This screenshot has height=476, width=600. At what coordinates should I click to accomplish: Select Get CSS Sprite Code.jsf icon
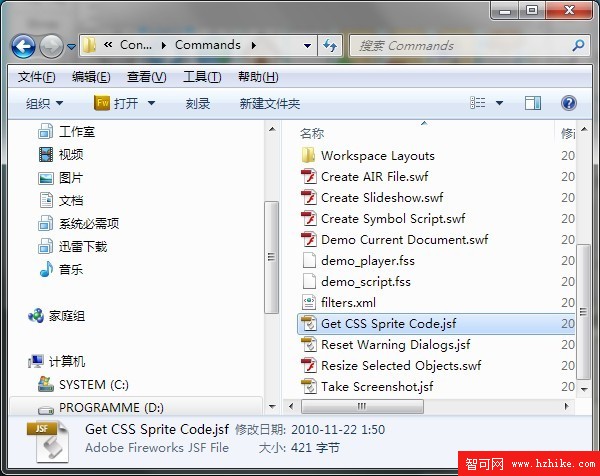pos(309,324)
